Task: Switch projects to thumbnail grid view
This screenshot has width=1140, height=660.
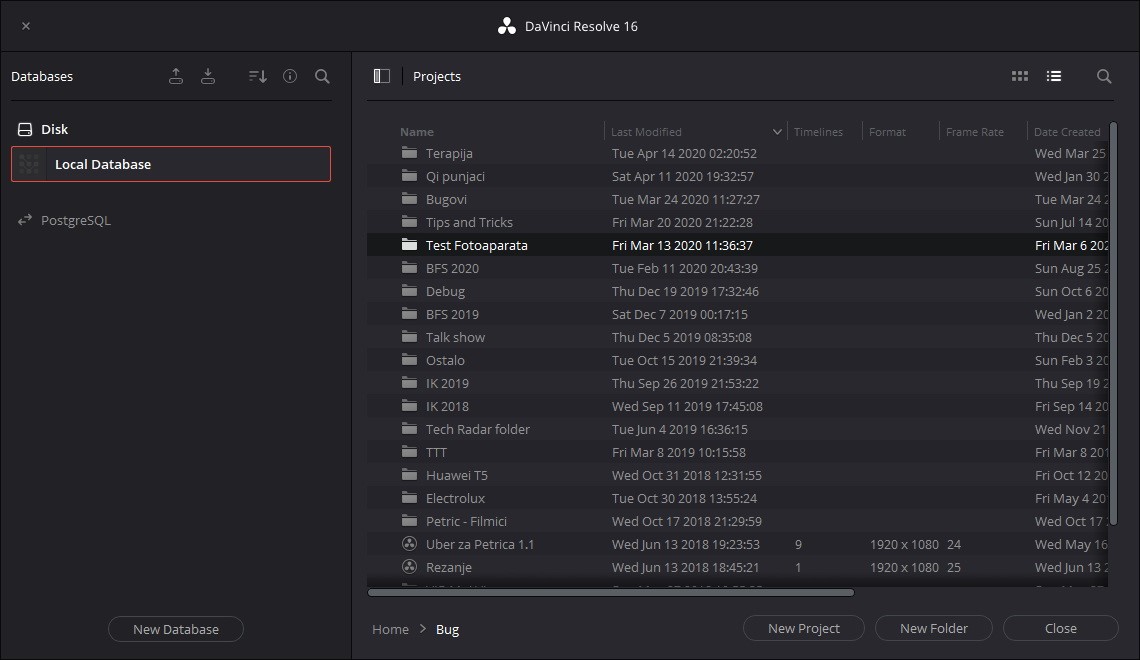Action: pyautogui.click(x=1020, y=76)
